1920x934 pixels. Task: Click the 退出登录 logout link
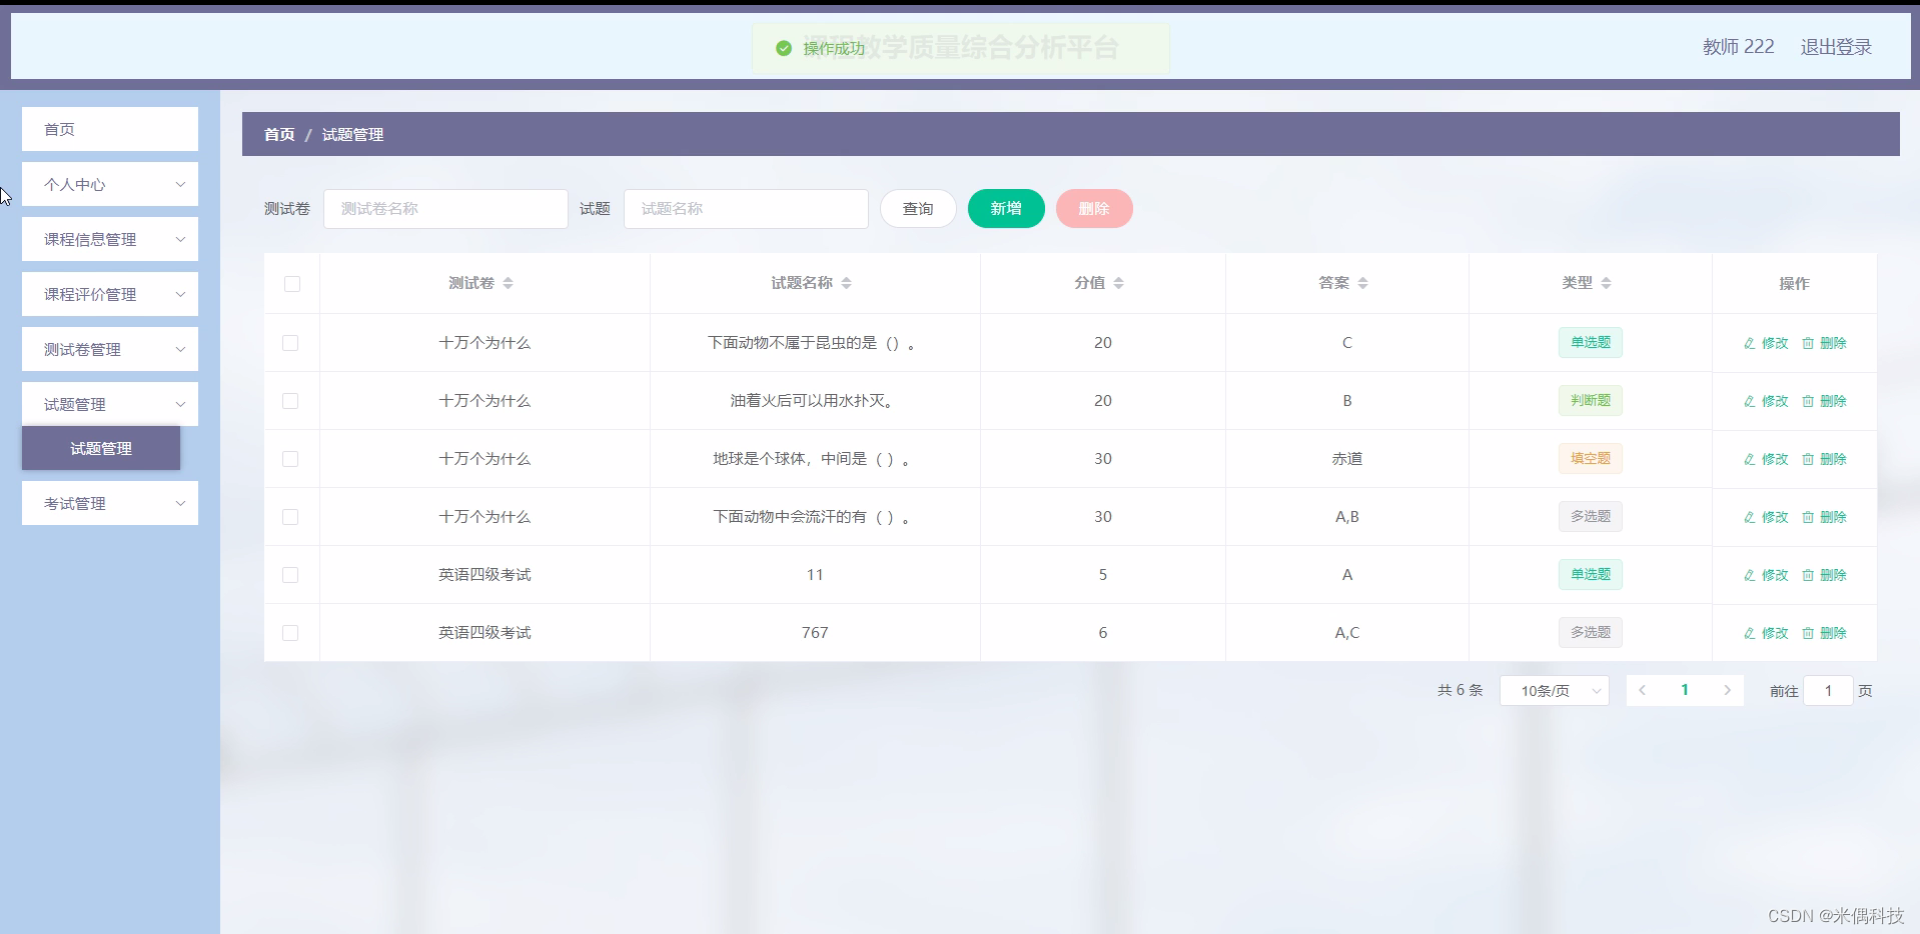point(1836,46)
